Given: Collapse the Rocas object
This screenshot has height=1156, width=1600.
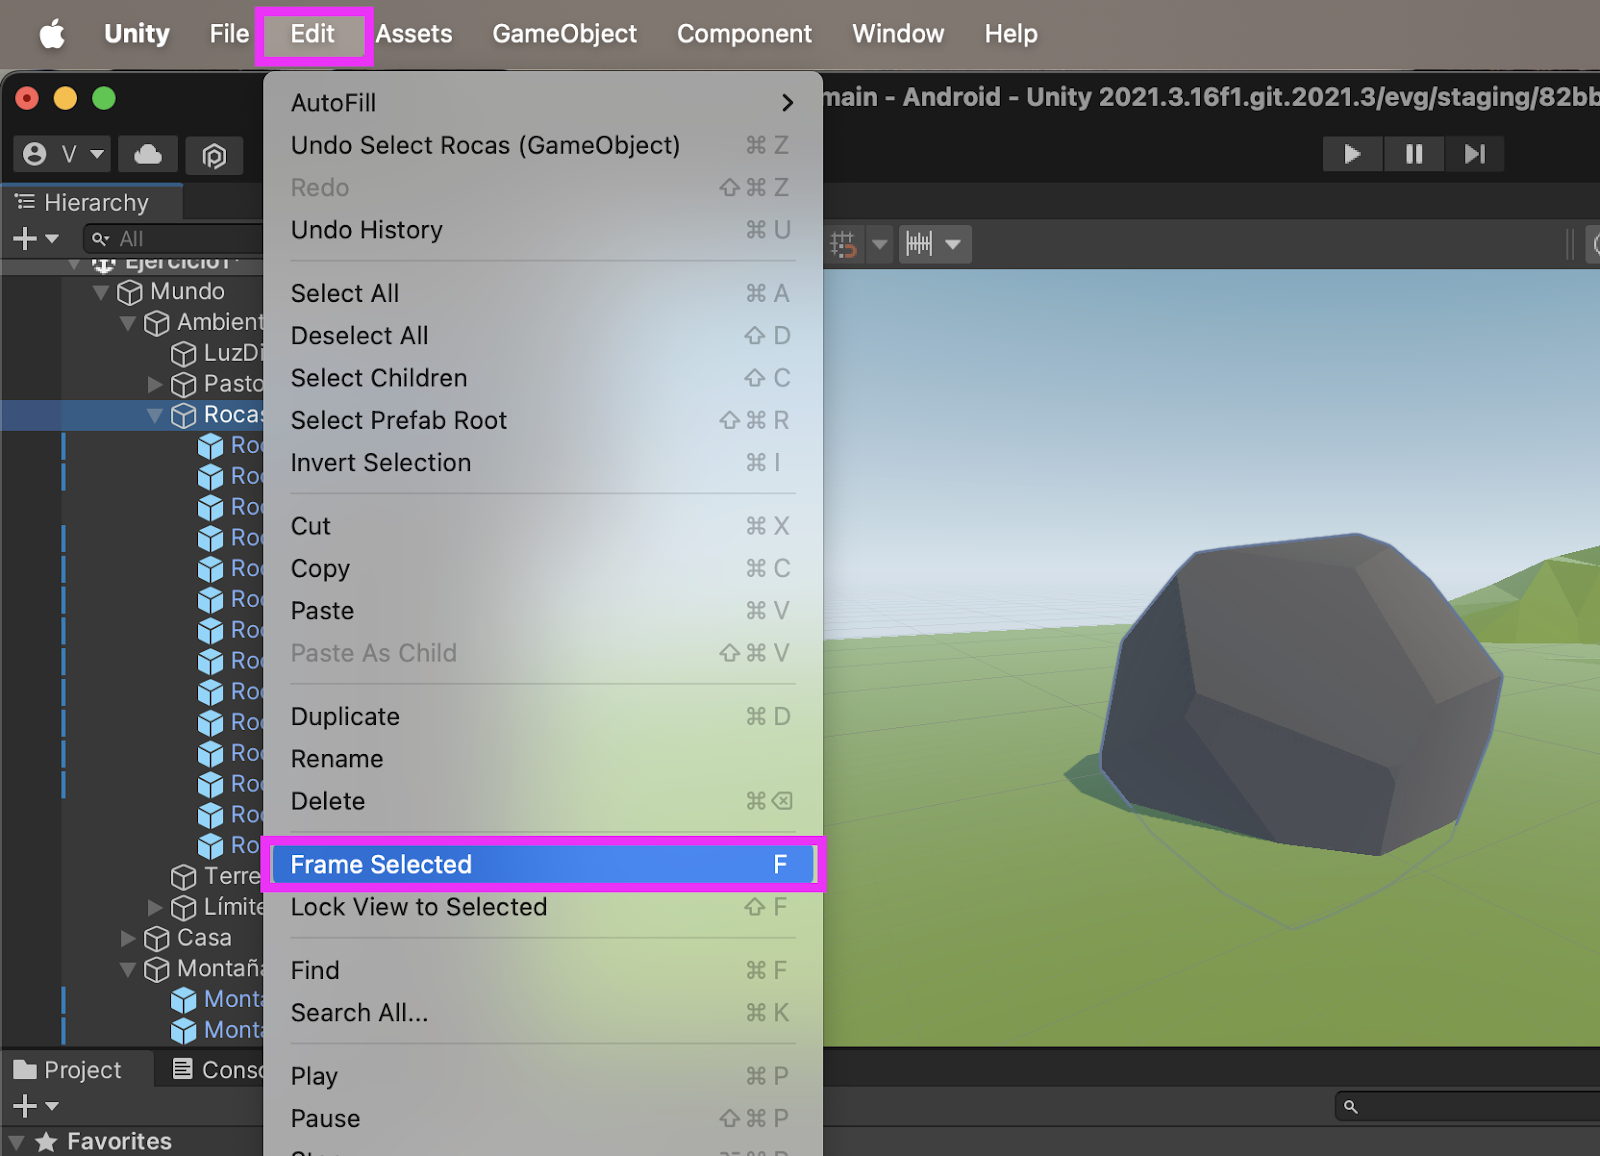Looking at the screenshot, I should [155, 415].
